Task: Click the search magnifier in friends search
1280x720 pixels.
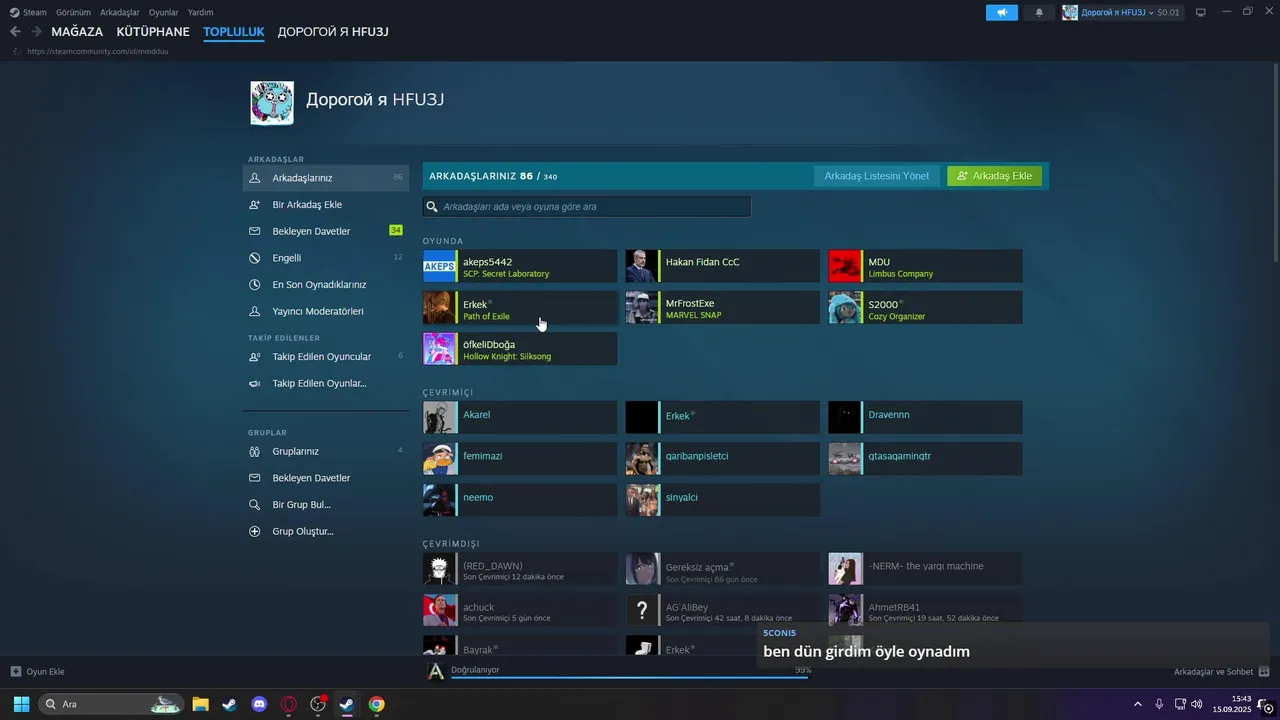Action: pos(432,207)
